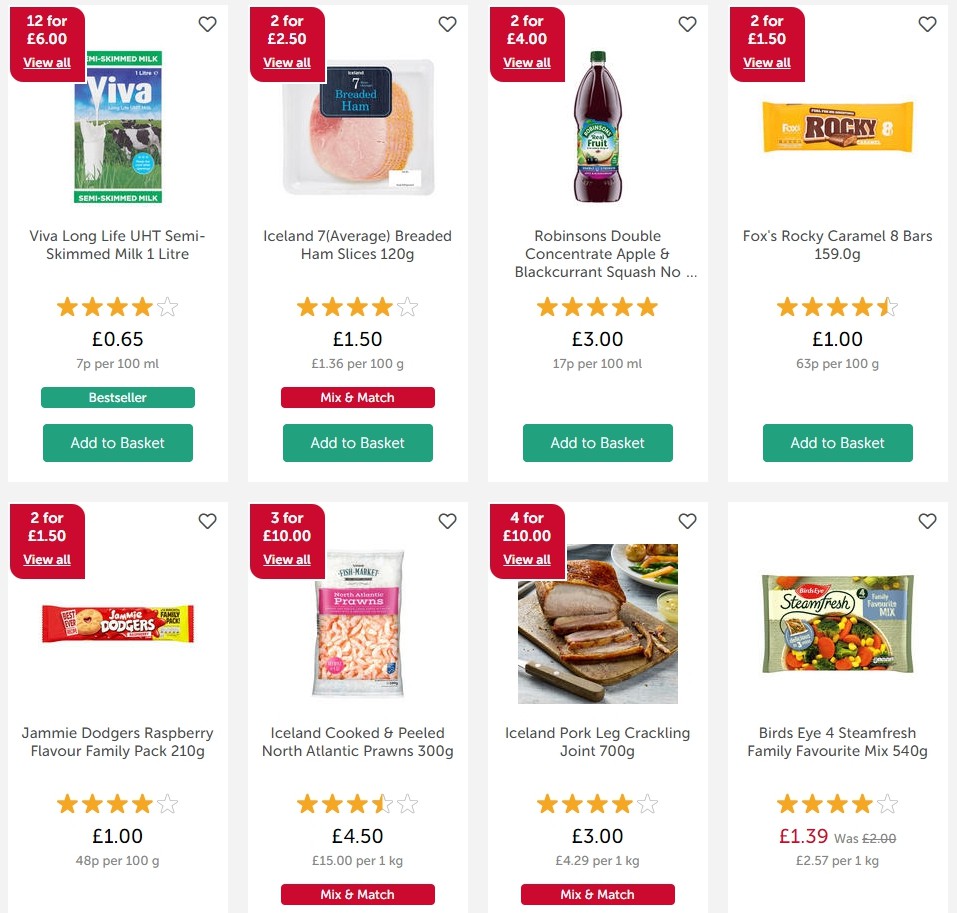Open 'View all' under 12 for £6.00
The height and width of the screenshot is (913, 957).
tap(47, 62)
